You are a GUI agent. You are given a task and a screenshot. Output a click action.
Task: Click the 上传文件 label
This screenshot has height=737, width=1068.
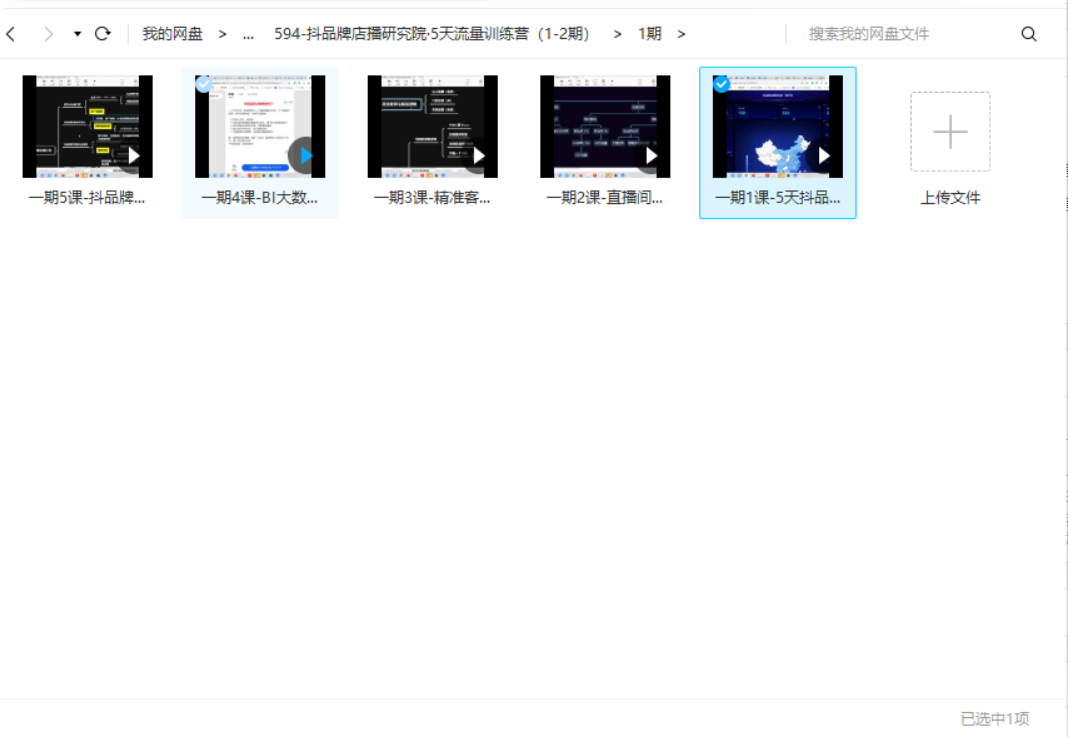pos(950,198)
